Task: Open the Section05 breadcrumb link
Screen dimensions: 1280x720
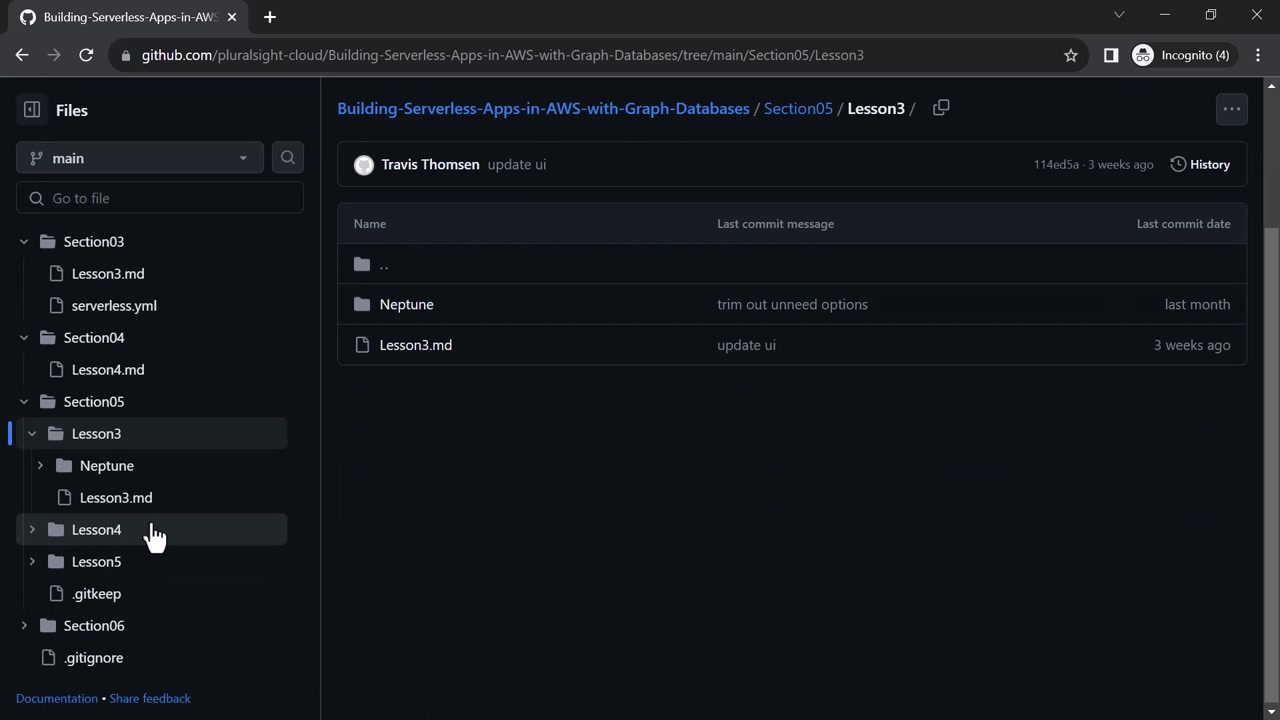Action: pyautogui.click(x=798, y=109)
